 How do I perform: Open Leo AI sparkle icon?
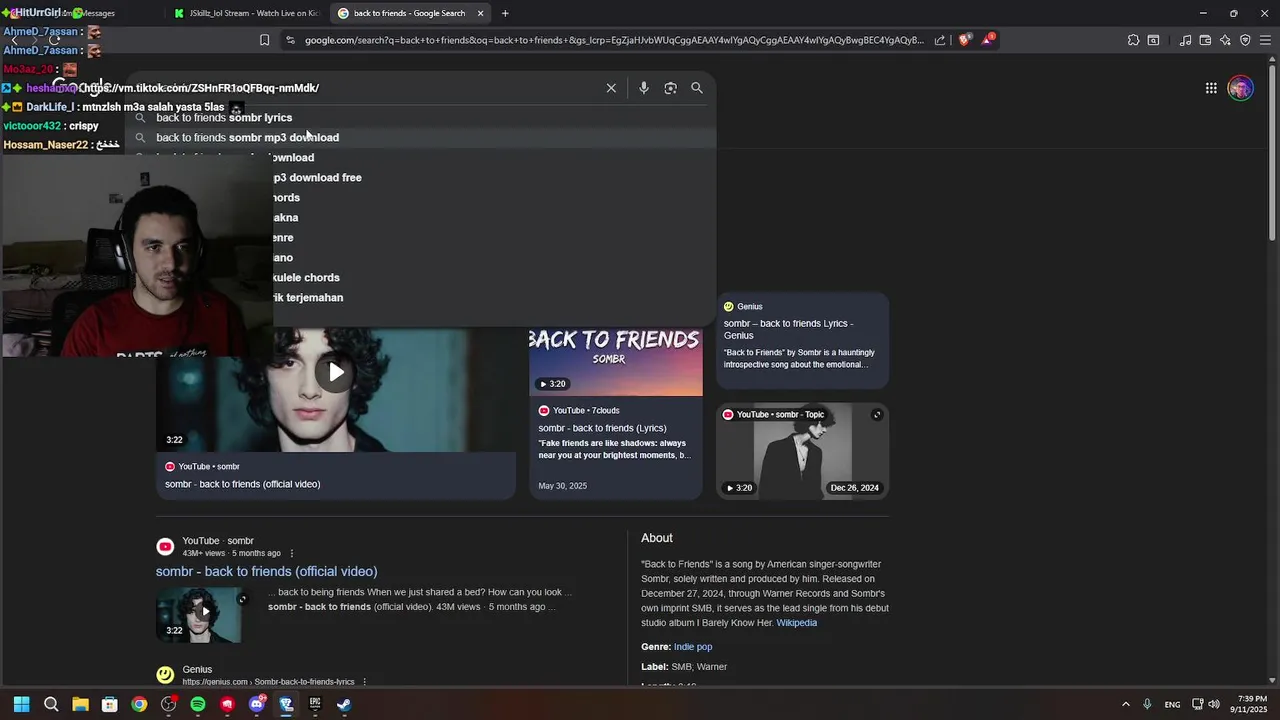[x=1225, y=40]
